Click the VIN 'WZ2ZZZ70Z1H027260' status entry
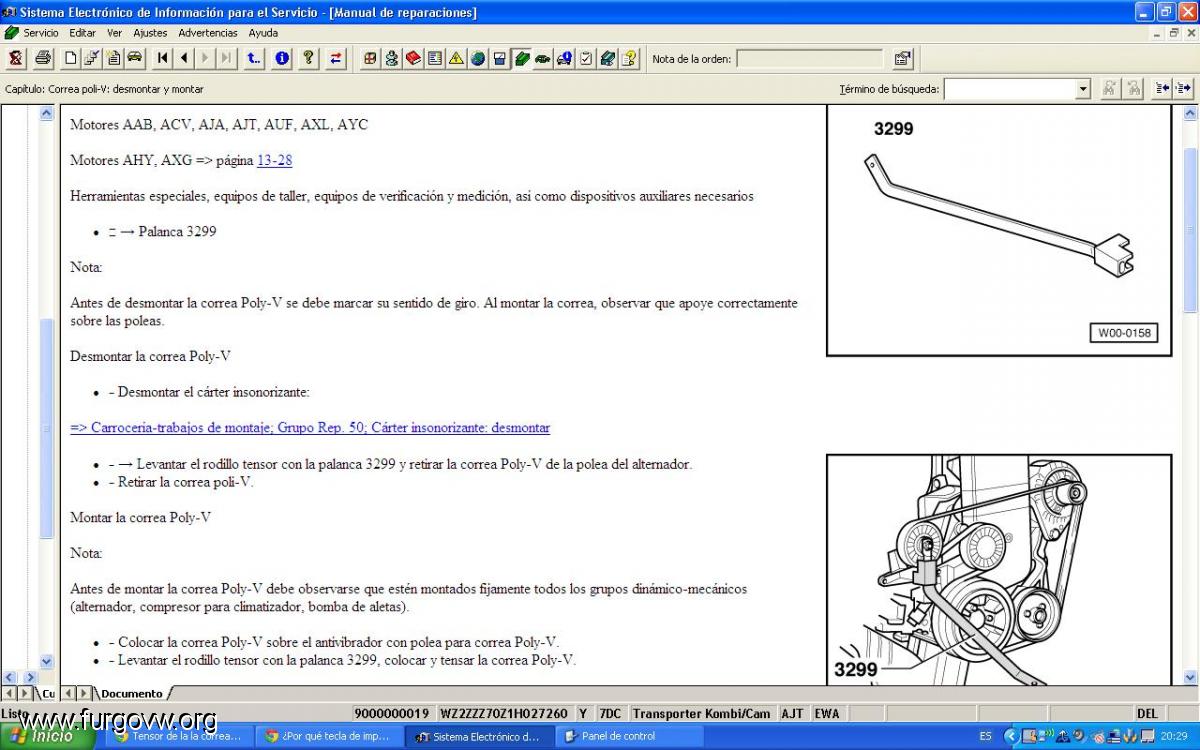 503,714
